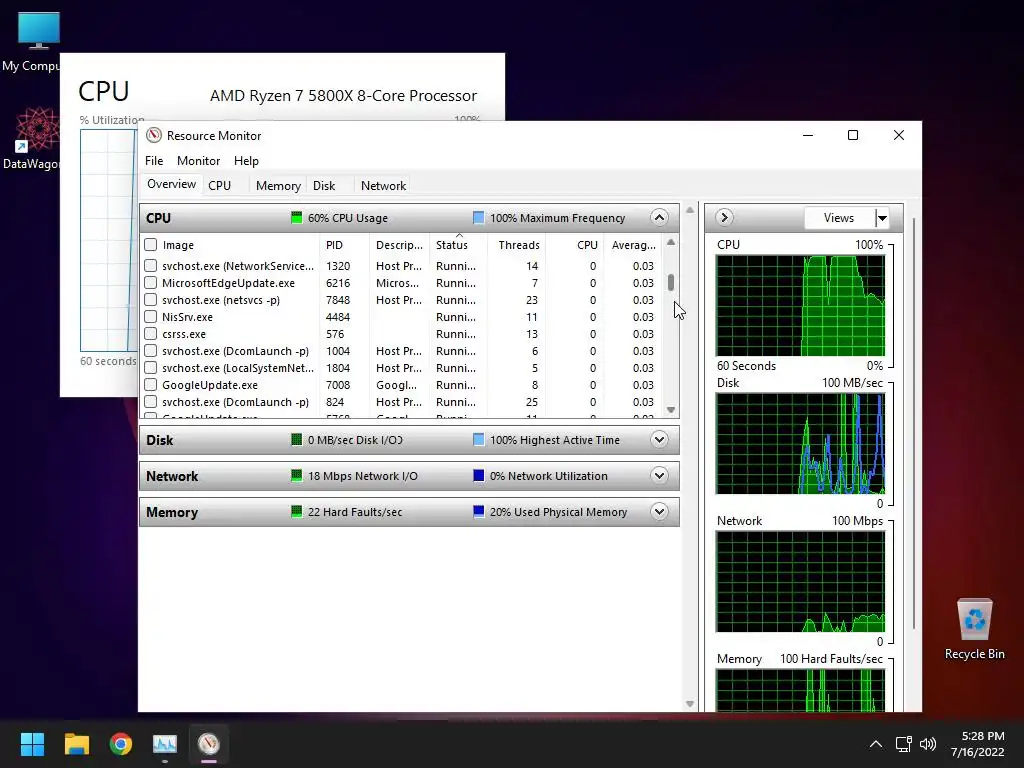
Task: Click the Disk activity graph in right pane
Action: tap(800, 443)
